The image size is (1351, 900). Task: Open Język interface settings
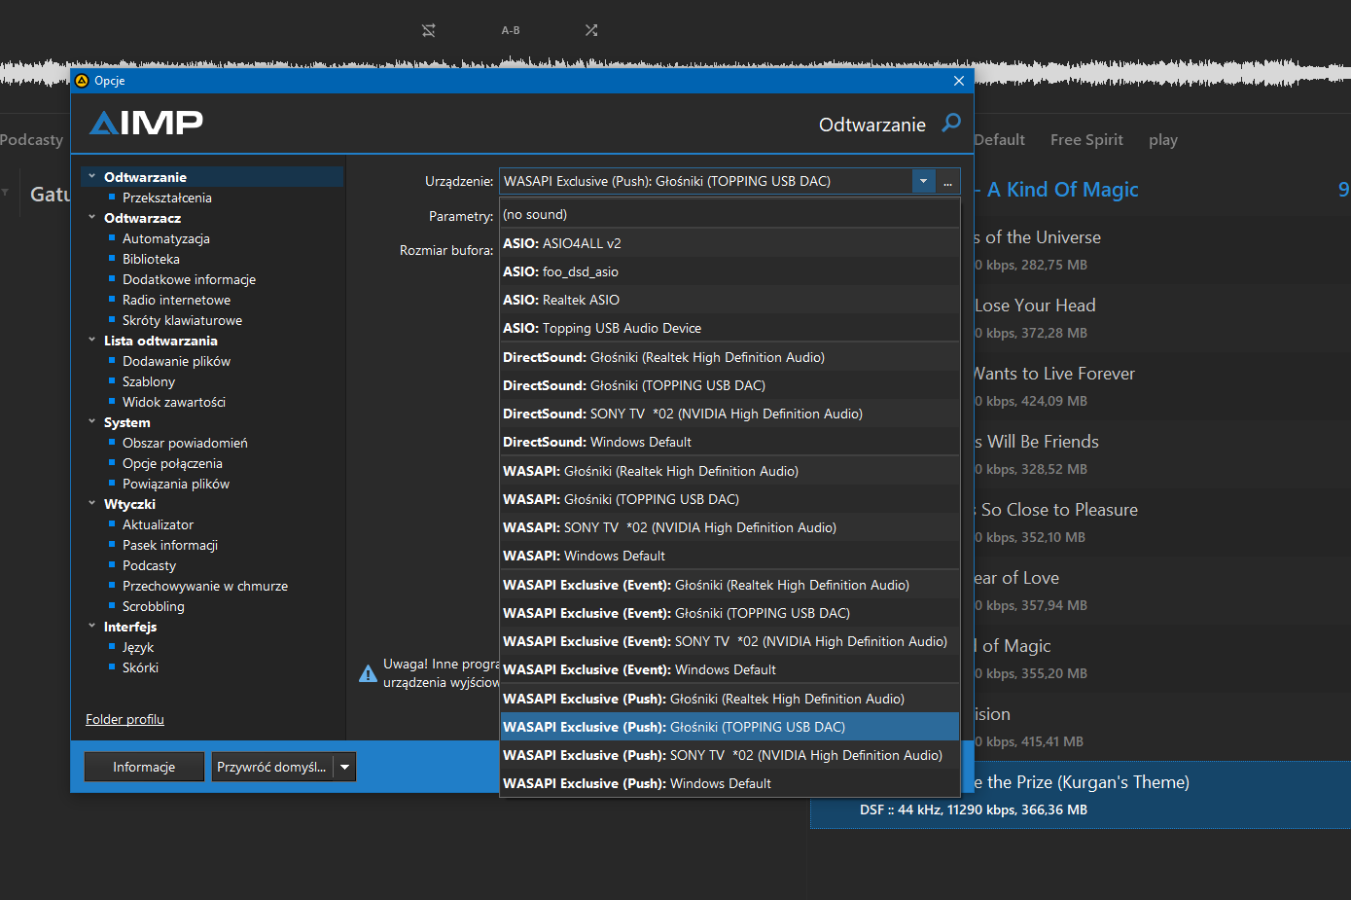(138, 647)
